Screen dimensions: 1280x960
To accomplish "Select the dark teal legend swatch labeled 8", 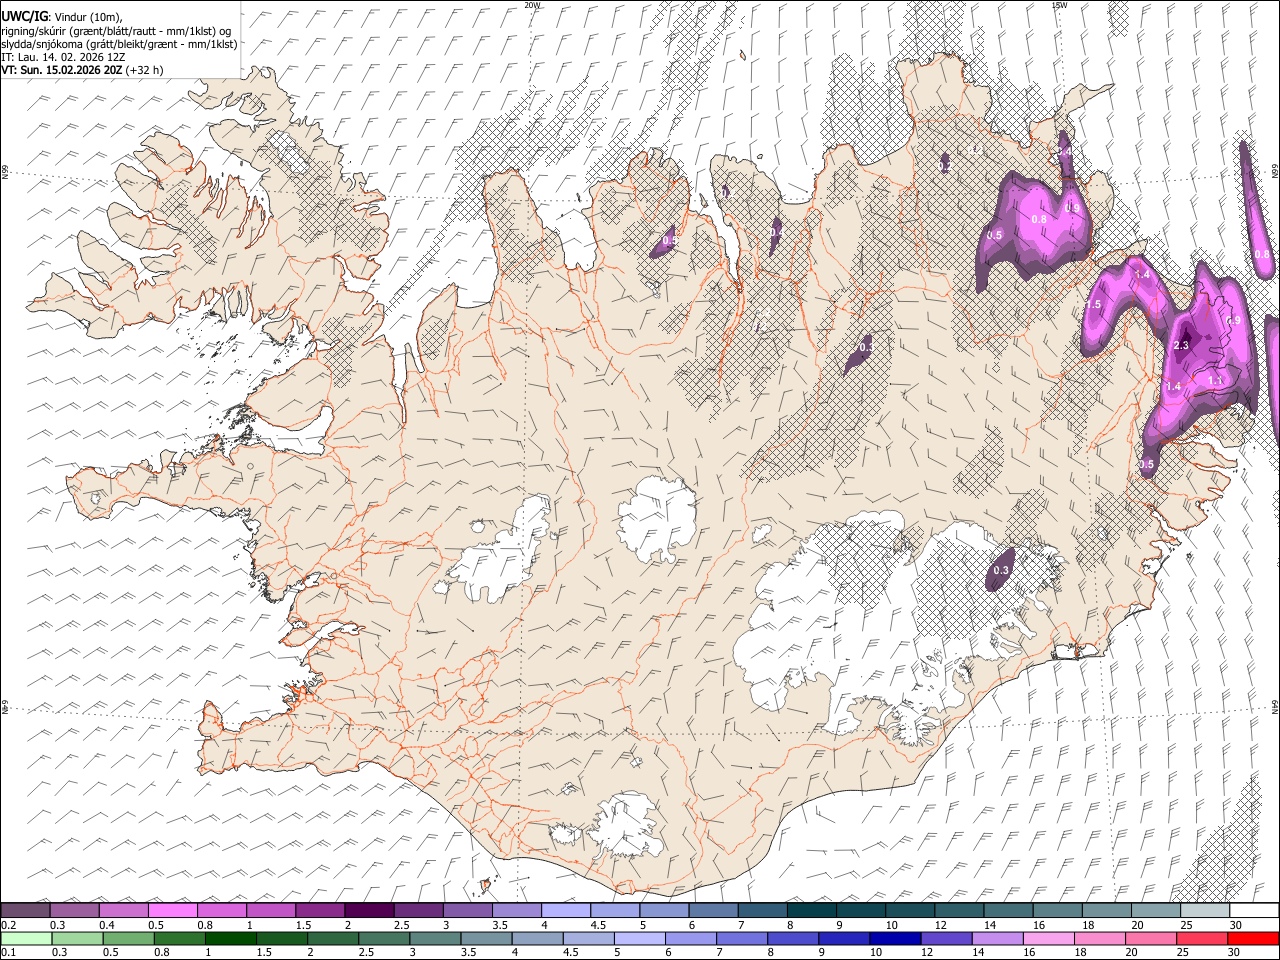I will coord(811,911).
